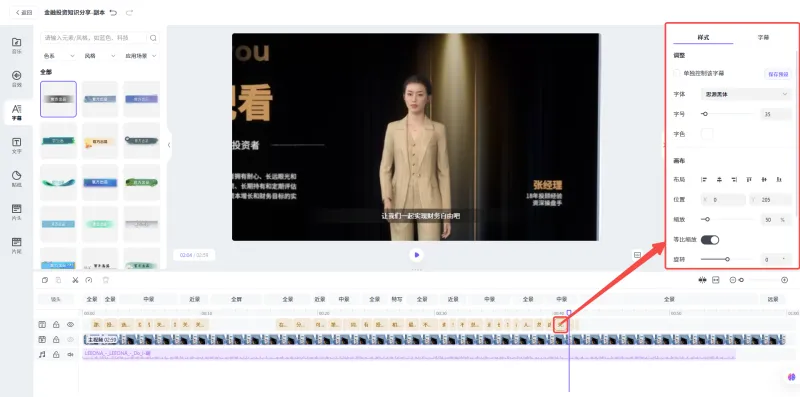
Task: Click the snap/magnet icon above timeline
Action: pyautogui.click(x=702, y=280)
